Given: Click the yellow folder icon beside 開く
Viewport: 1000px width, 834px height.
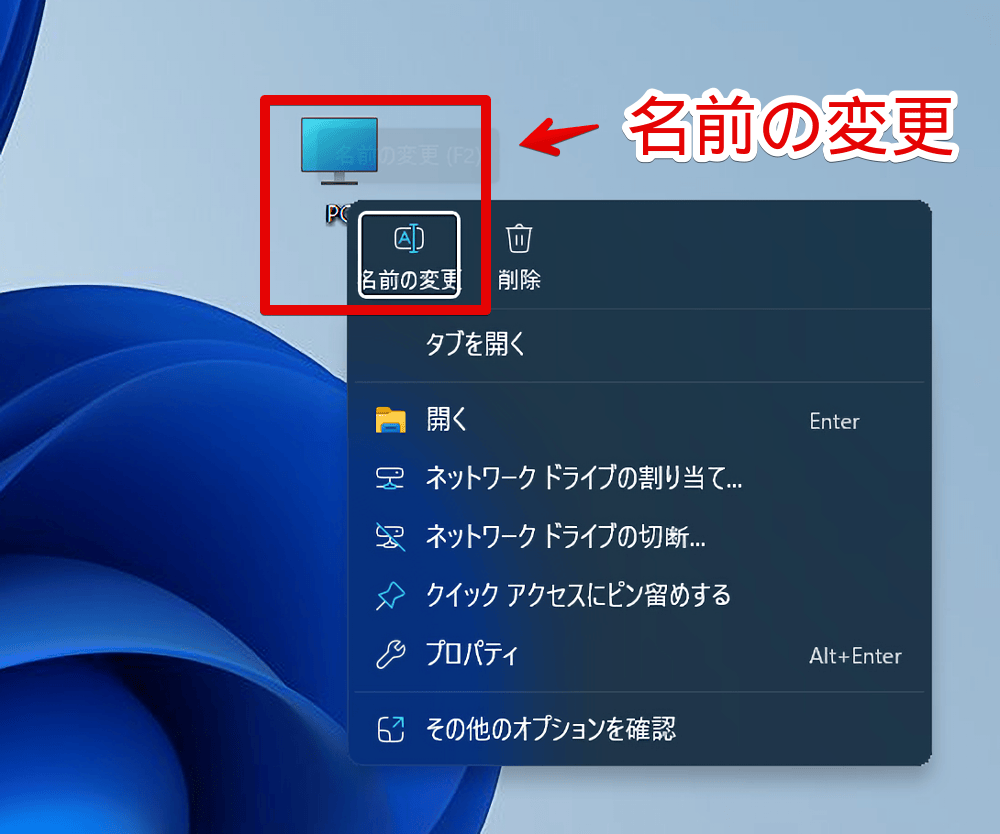Looking at the screenshot, I should point(390,421).
